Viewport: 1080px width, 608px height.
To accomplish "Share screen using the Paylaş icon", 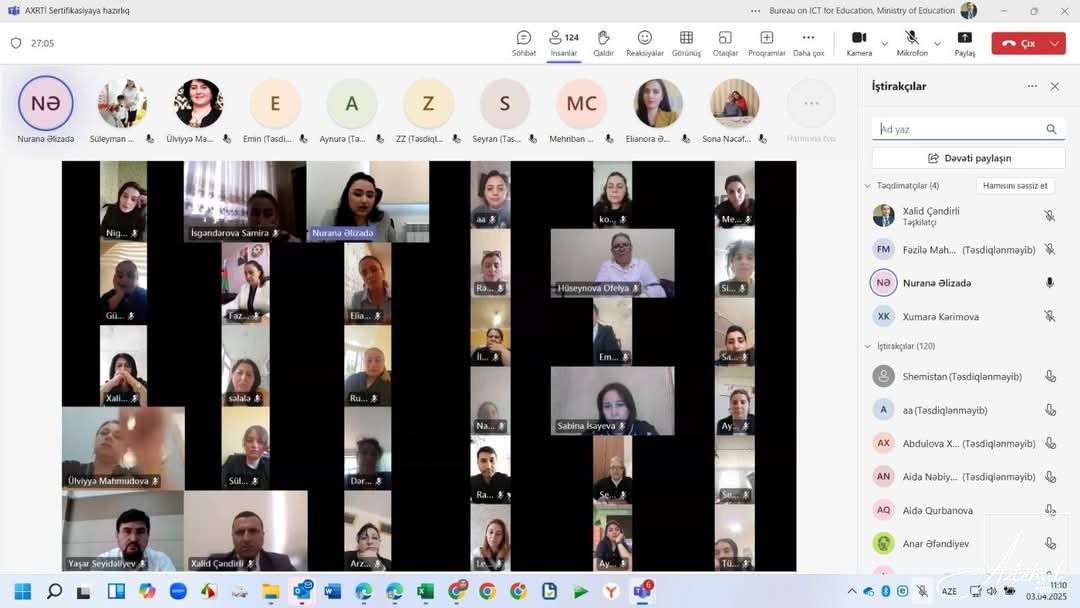I will [x=964, y=42].
